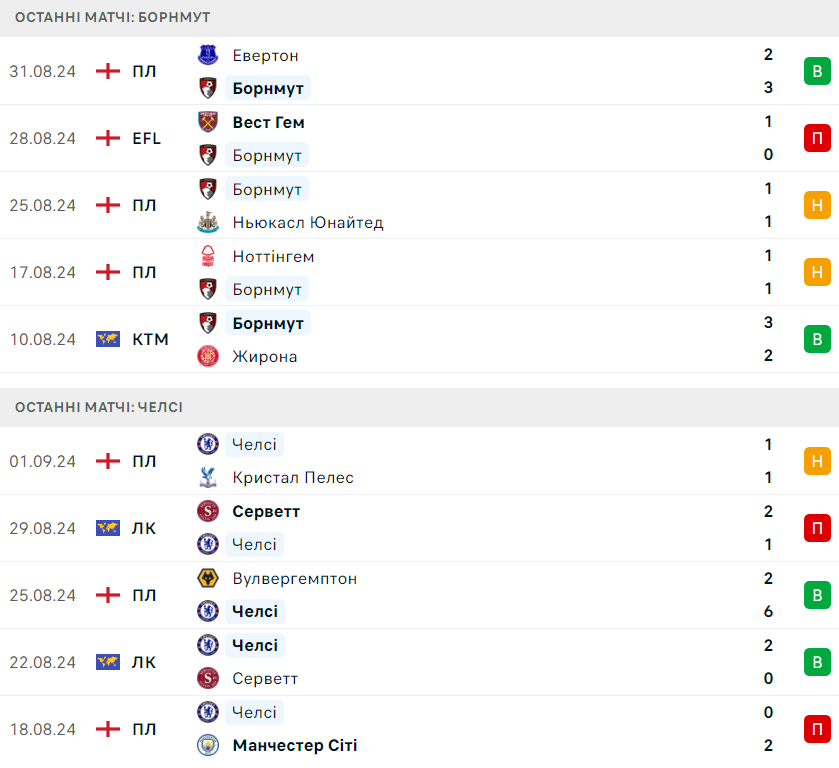Click the Servette crest in 29.08.24 match

point(208,511)
